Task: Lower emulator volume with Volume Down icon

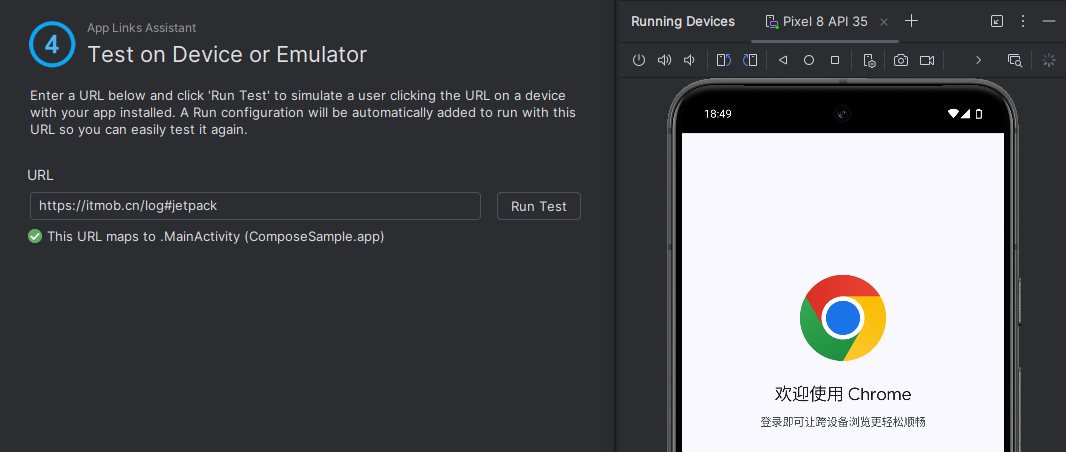Action: pyautogui.click(x=689, y=60)
